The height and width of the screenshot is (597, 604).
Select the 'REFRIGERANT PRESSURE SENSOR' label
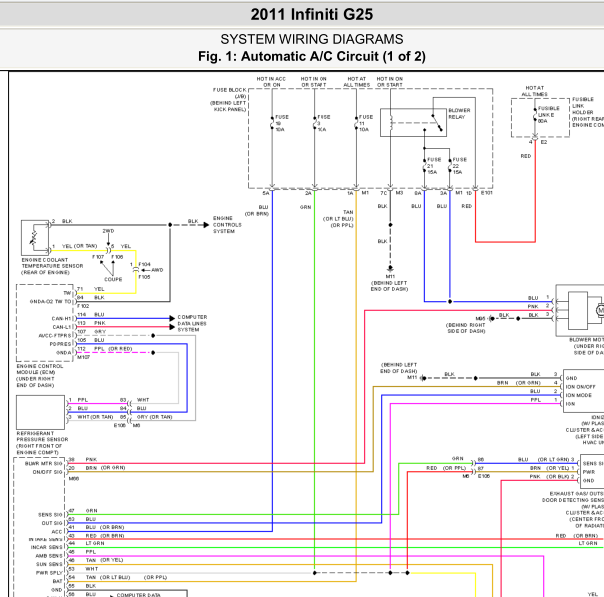[42, 443]
